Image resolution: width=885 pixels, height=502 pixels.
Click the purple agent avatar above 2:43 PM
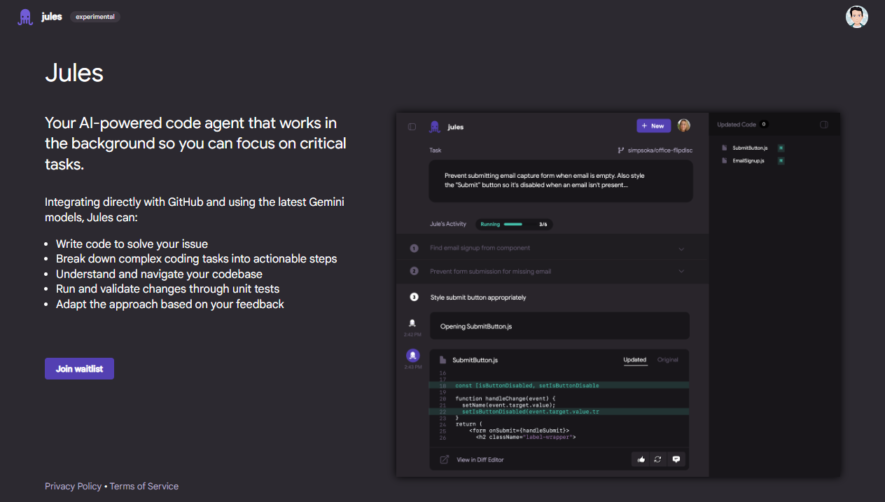click(x=413, y=355)
